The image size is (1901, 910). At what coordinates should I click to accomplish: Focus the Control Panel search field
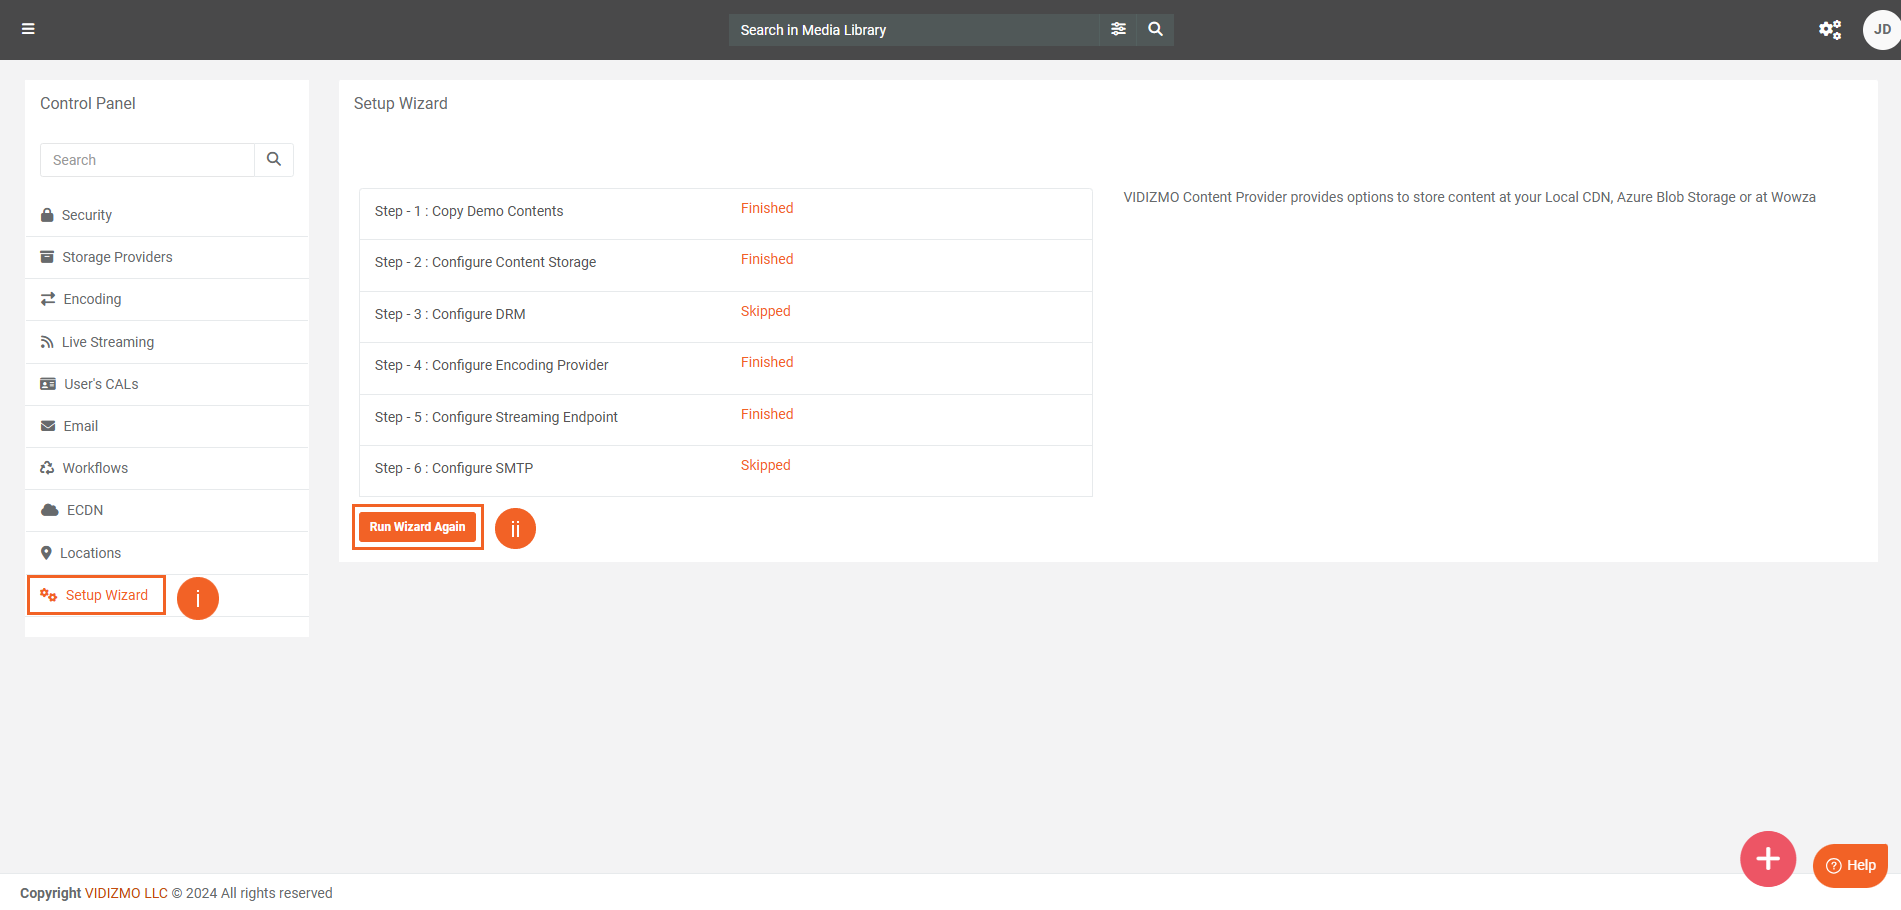pyautogui.click(x=148, y=160)
